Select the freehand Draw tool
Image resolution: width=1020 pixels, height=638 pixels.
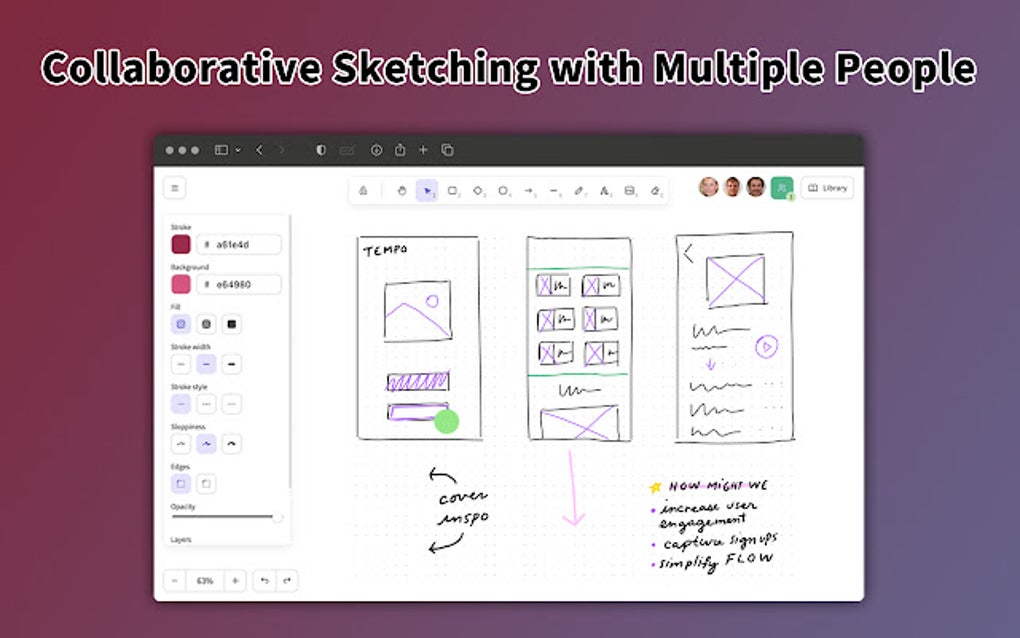pos(578,190)
